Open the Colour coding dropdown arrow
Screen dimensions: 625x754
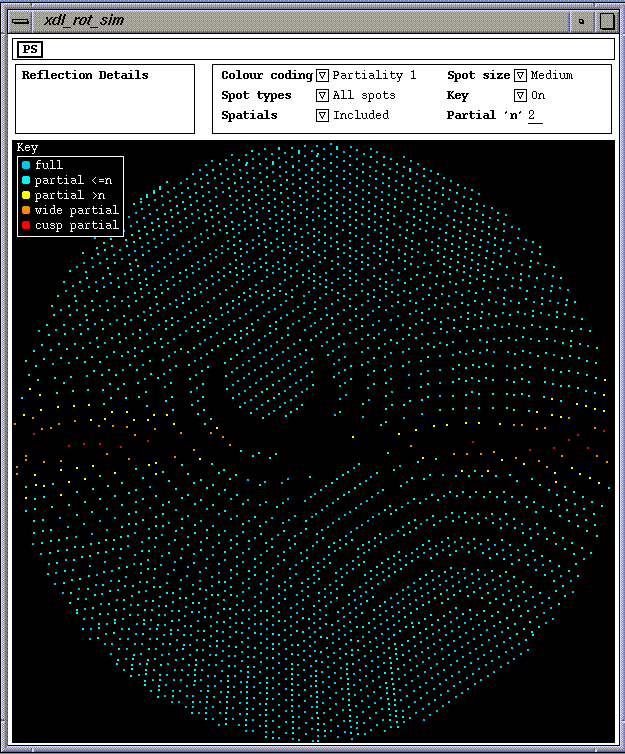(x=322, y=76)
